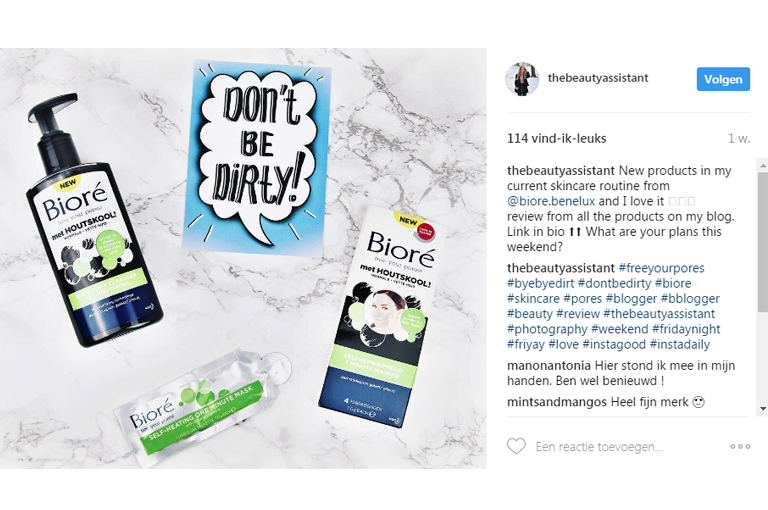
Task: Click thebeautyassistant profile picture
Action: [x=522, y=79]
